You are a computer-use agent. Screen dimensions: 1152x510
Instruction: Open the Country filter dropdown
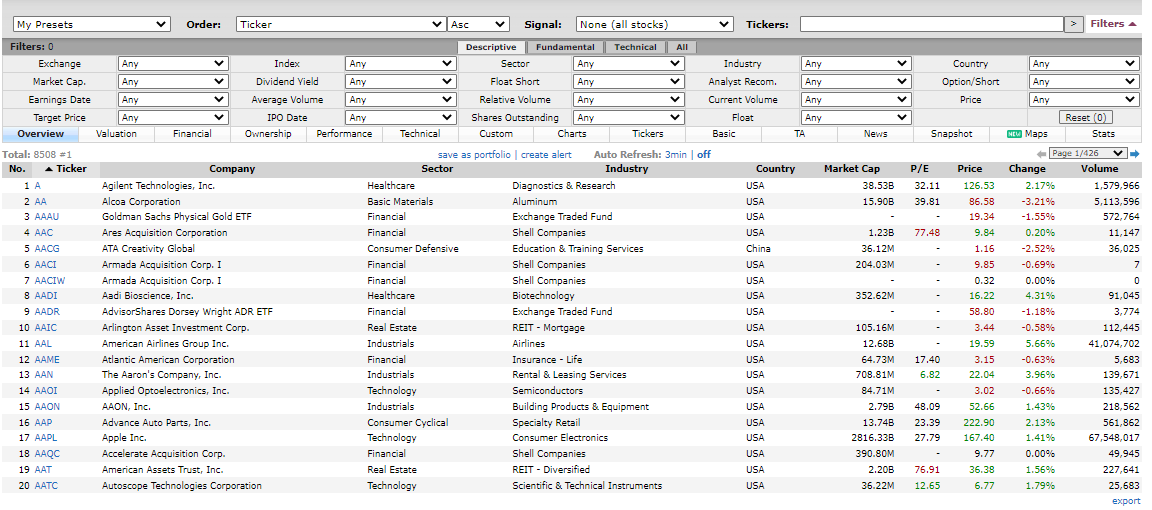(1084, 64)
